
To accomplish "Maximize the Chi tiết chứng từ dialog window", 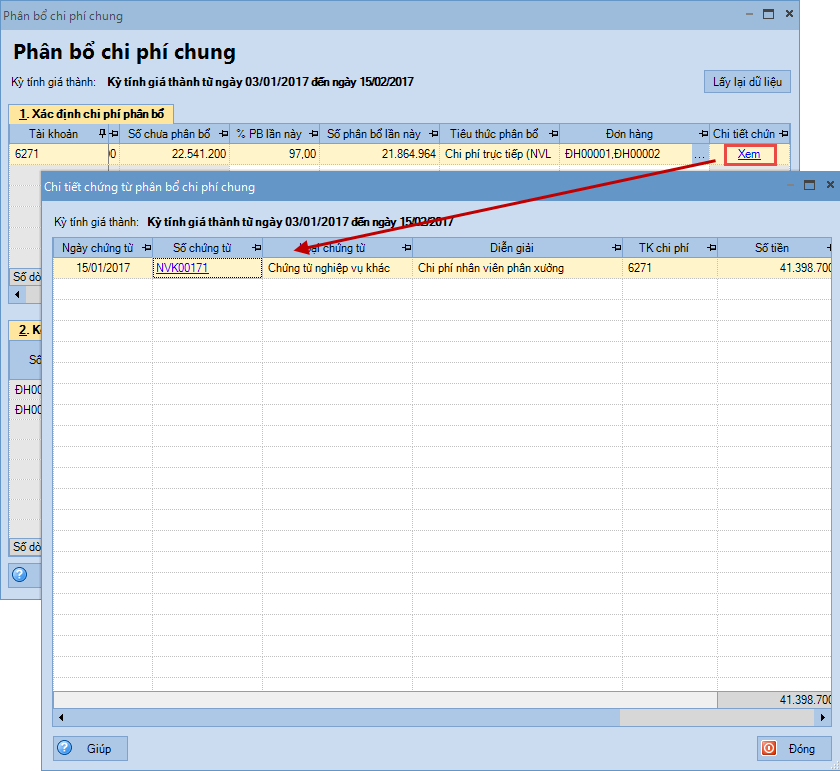I will [x=810, y=185].
